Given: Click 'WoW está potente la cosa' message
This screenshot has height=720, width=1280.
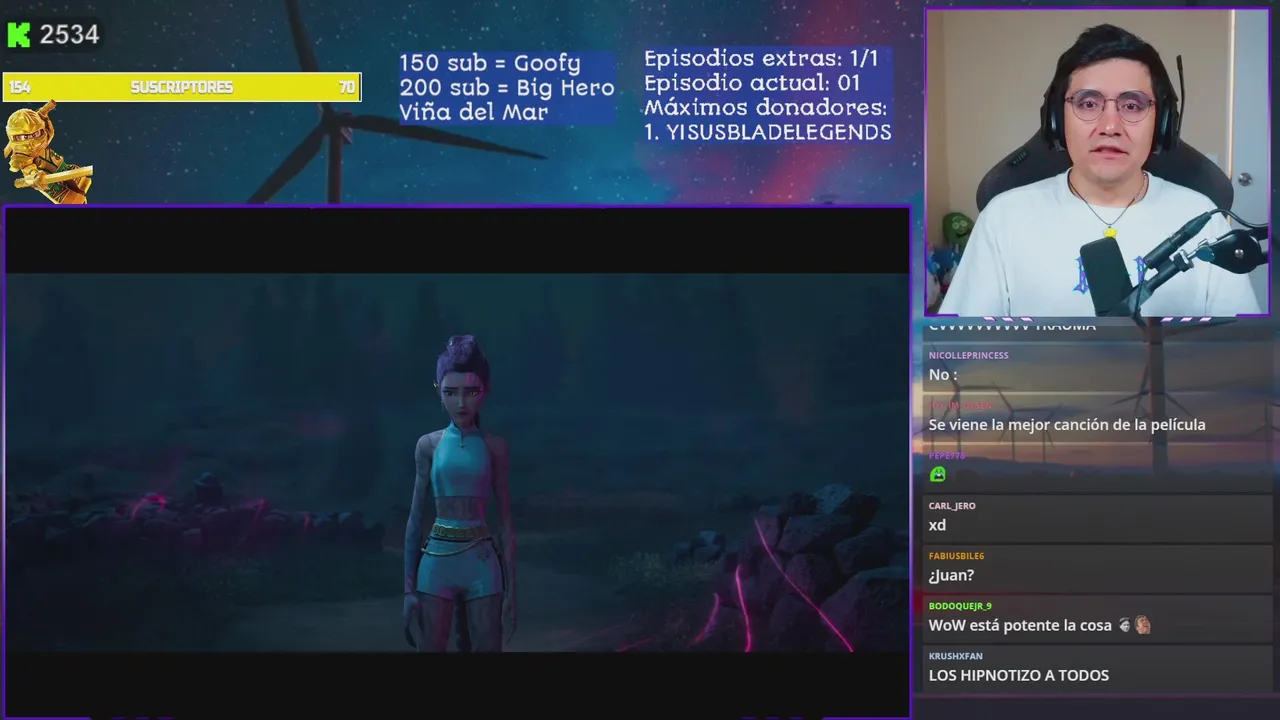Looking at the screenshot, I should coord(1020,625).
